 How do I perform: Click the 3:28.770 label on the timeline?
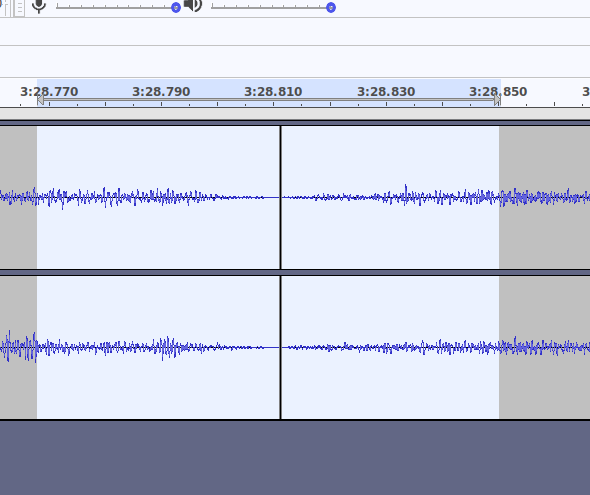(x=49, y=91)
